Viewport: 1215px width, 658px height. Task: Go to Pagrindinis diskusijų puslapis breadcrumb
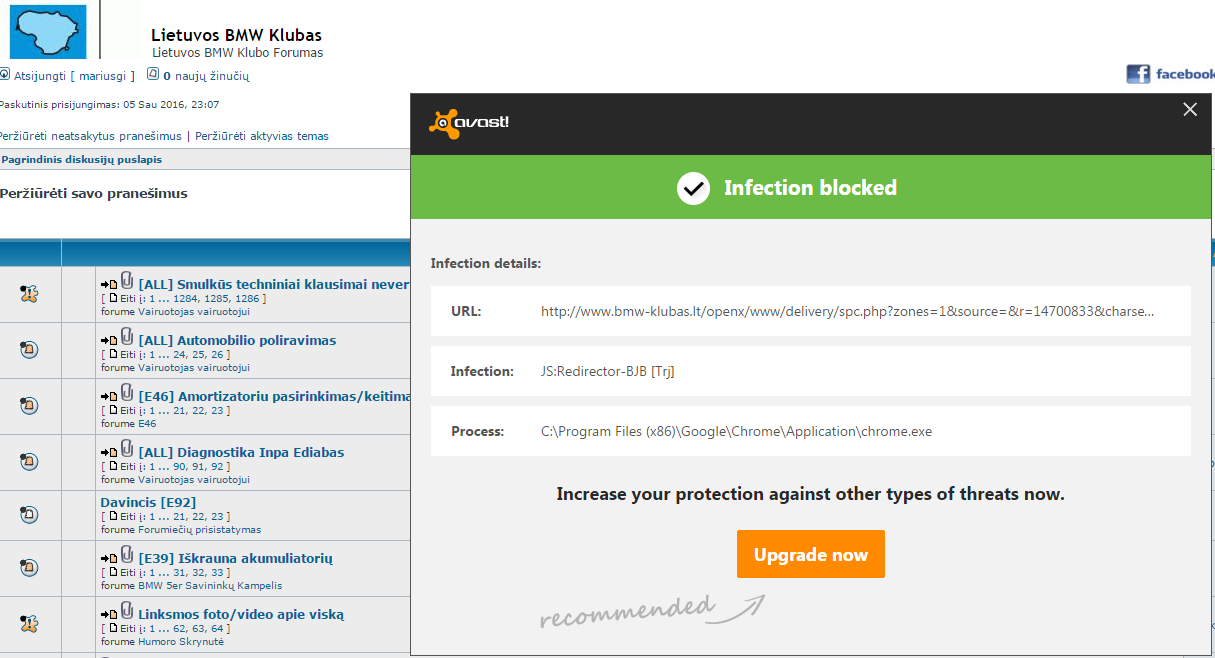[x=82, y=159]
